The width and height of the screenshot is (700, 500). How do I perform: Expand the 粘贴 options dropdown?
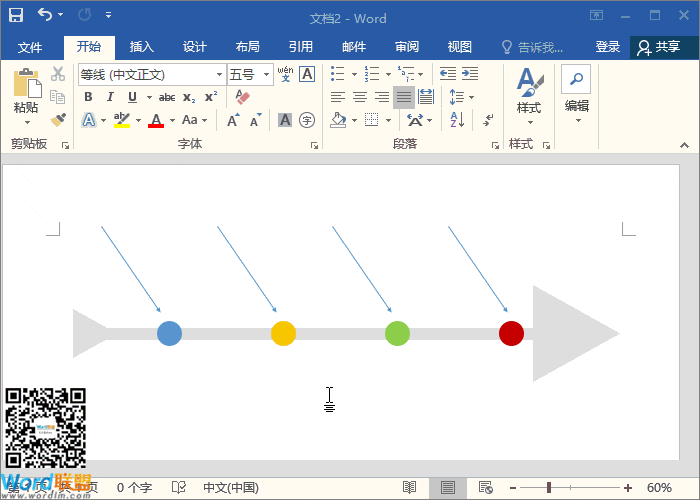coord(27,122)
